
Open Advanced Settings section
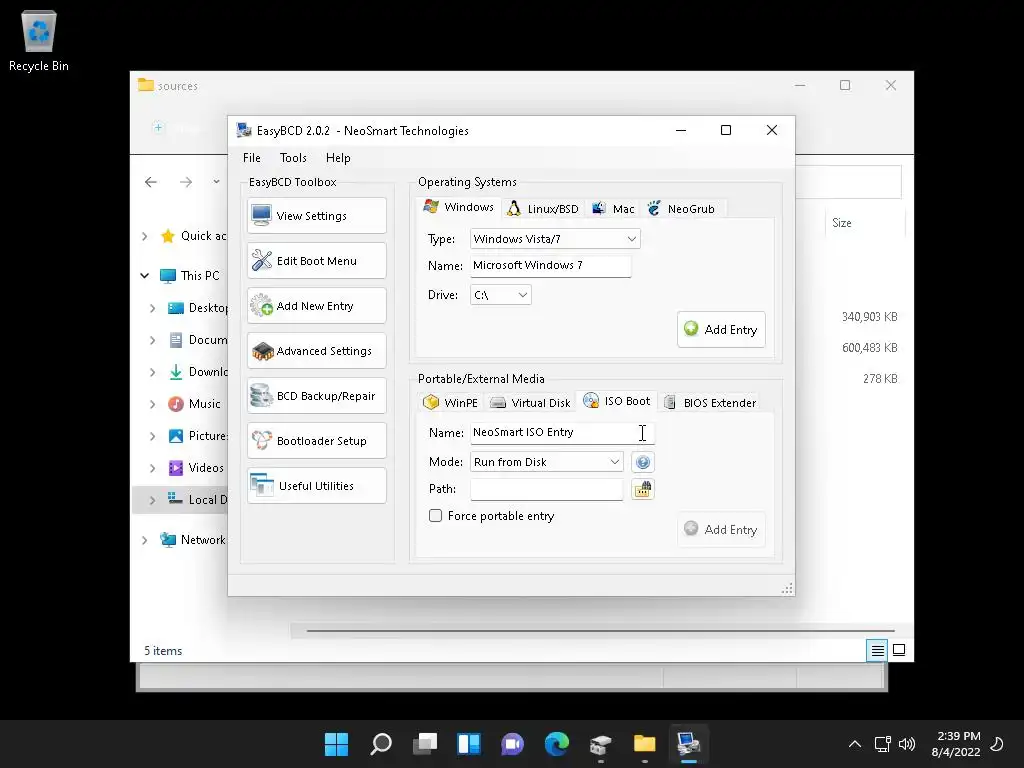pyautogui.click(x=317, y=351)
